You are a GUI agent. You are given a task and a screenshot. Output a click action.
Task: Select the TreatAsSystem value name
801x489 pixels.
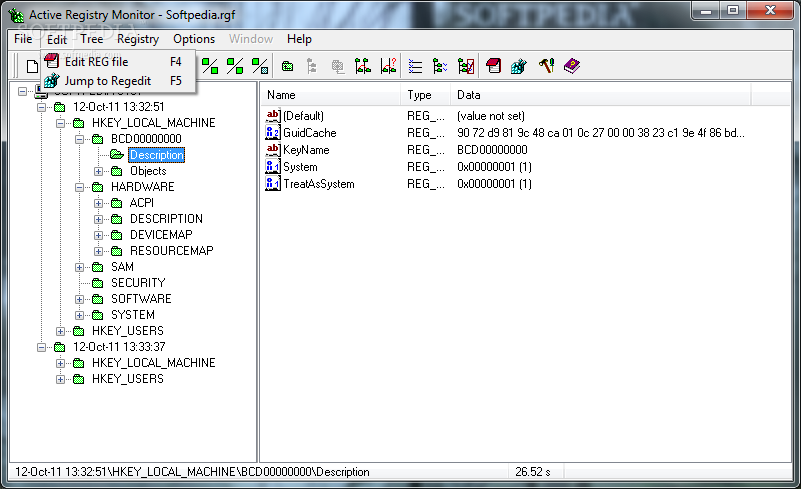tap(319, 184)
